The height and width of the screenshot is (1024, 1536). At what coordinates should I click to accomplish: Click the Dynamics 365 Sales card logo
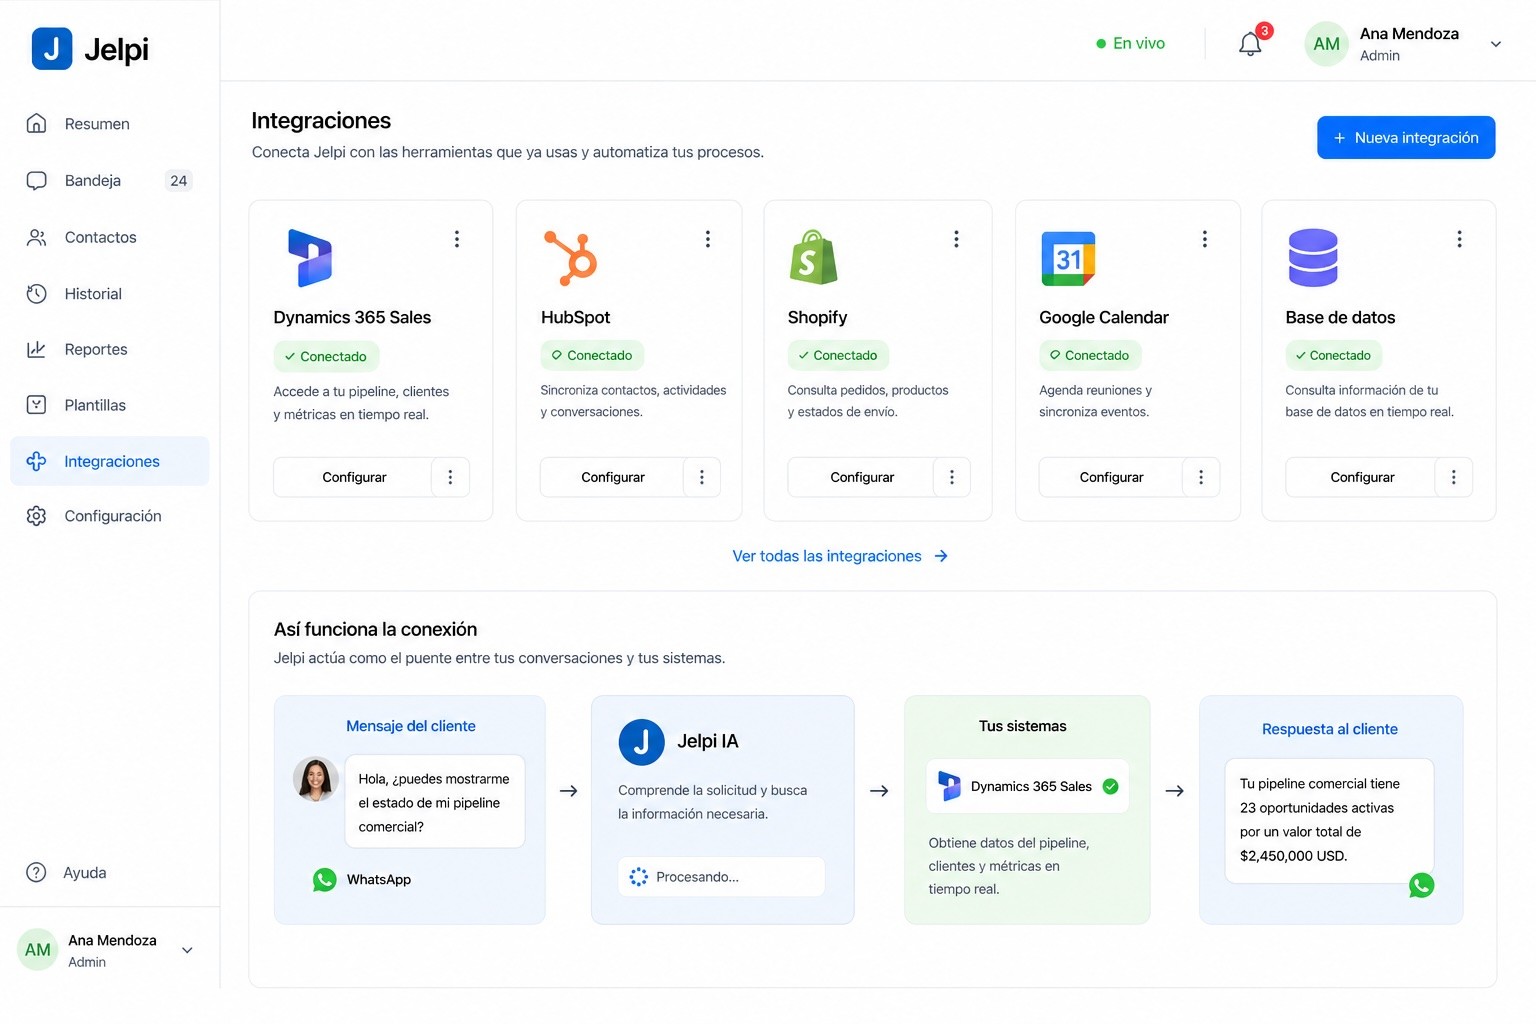pyautogui.click(x=310, y=258)
